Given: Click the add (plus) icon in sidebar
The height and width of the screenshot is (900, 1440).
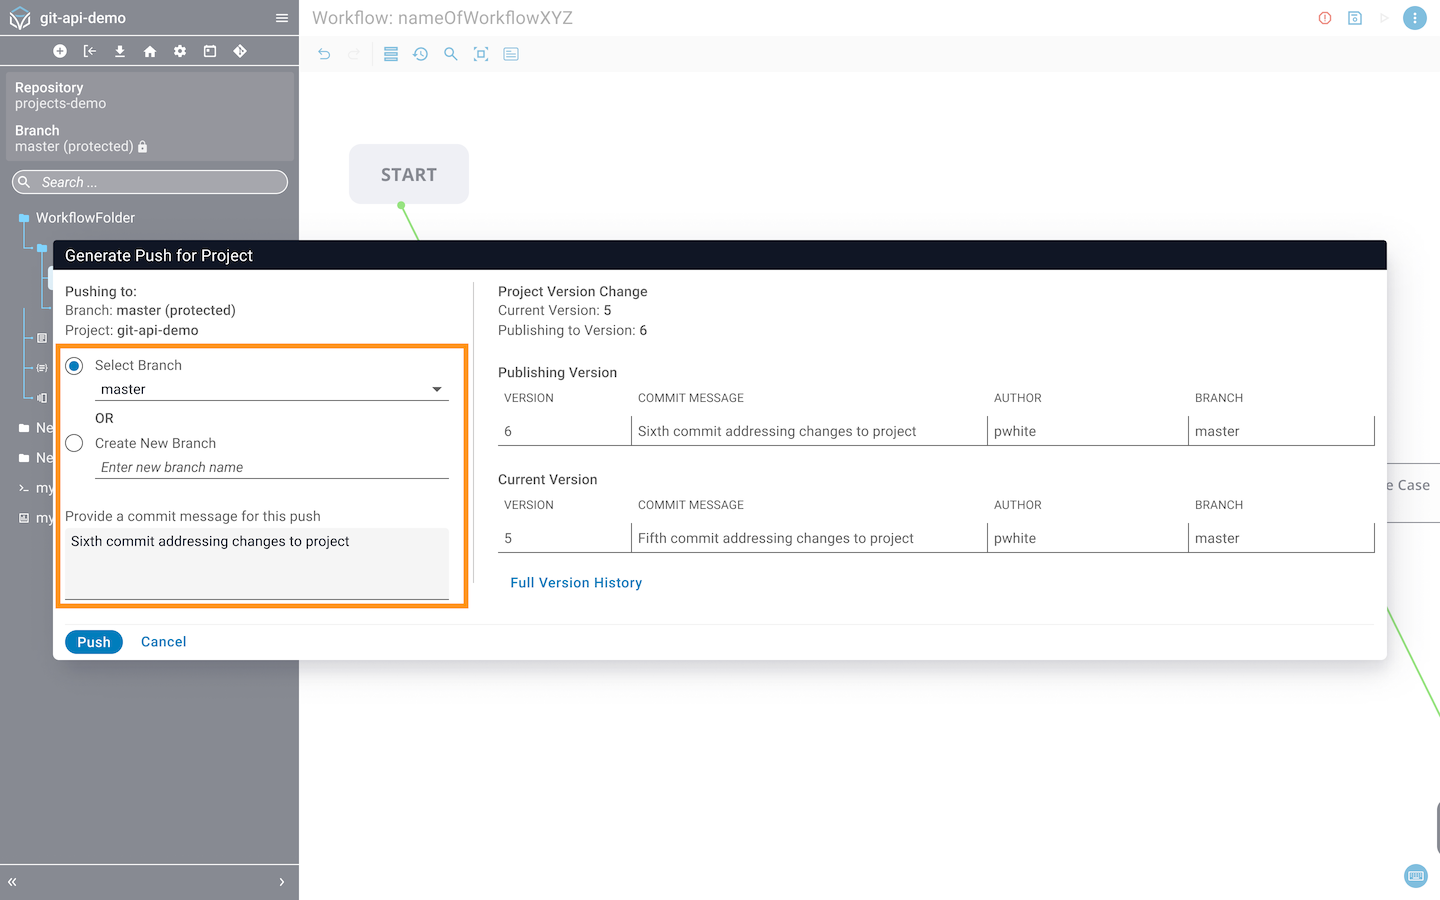Looking at the screenshot, I should pos(60,51).
